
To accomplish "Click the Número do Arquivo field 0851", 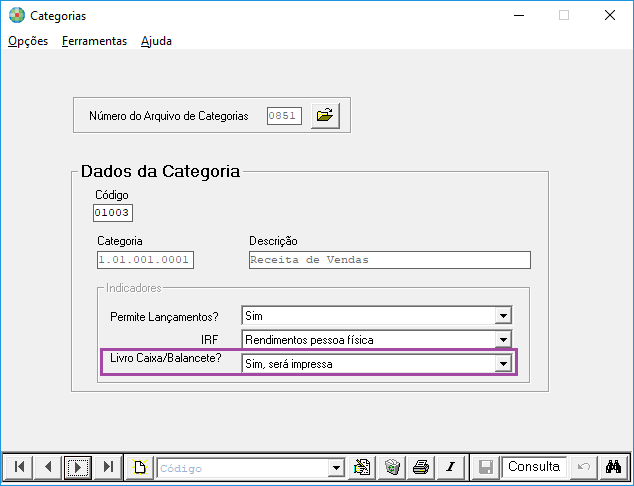I will click(x=284, y=116).
